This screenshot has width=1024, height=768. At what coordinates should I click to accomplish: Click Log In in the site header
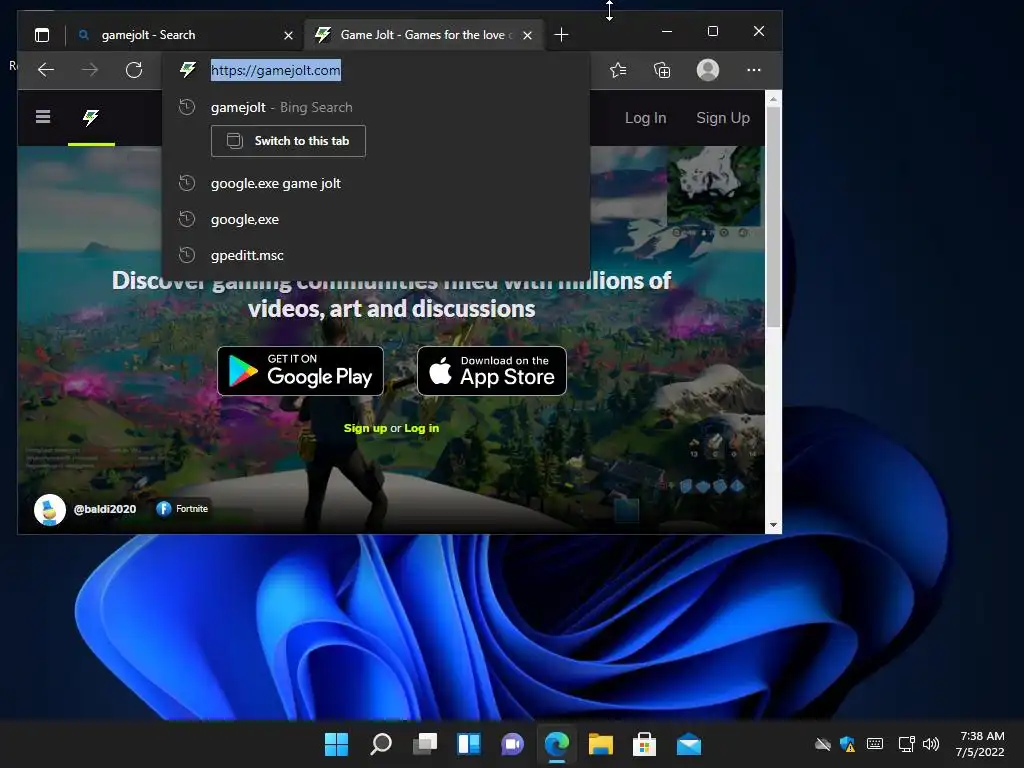645,118
